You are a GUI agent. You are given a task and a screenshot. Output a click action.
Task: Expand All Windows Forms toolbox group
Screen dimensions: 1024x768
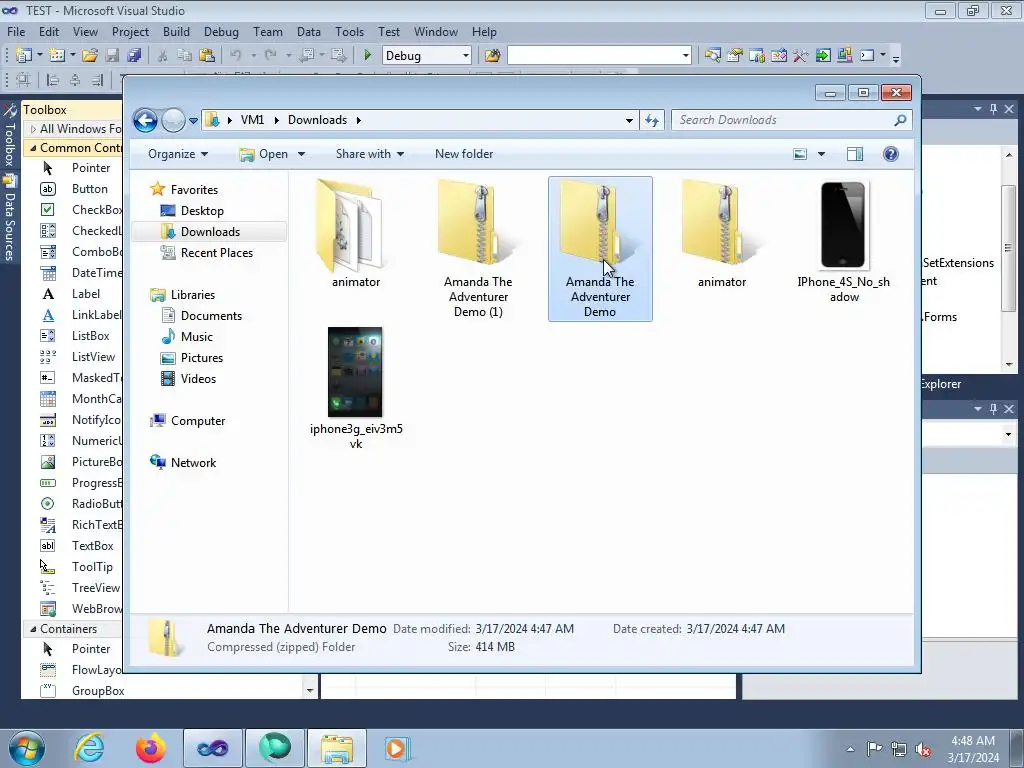pyautogui.click(x=33, y=129)
